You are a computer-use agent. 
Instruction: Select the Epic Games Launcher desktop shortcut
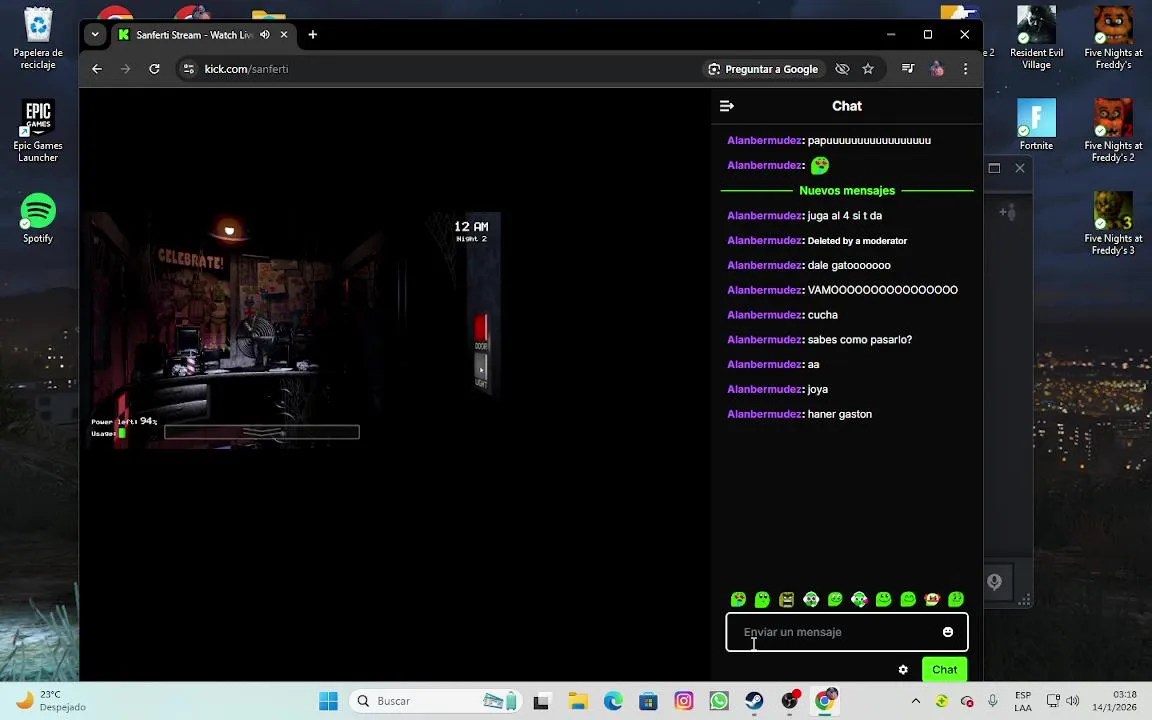coord(37,131)
